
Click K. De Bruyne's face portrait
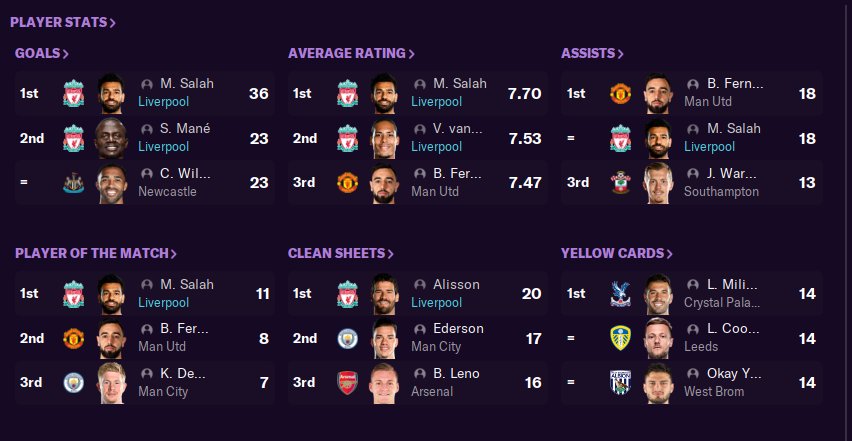(x=111, y=383)
